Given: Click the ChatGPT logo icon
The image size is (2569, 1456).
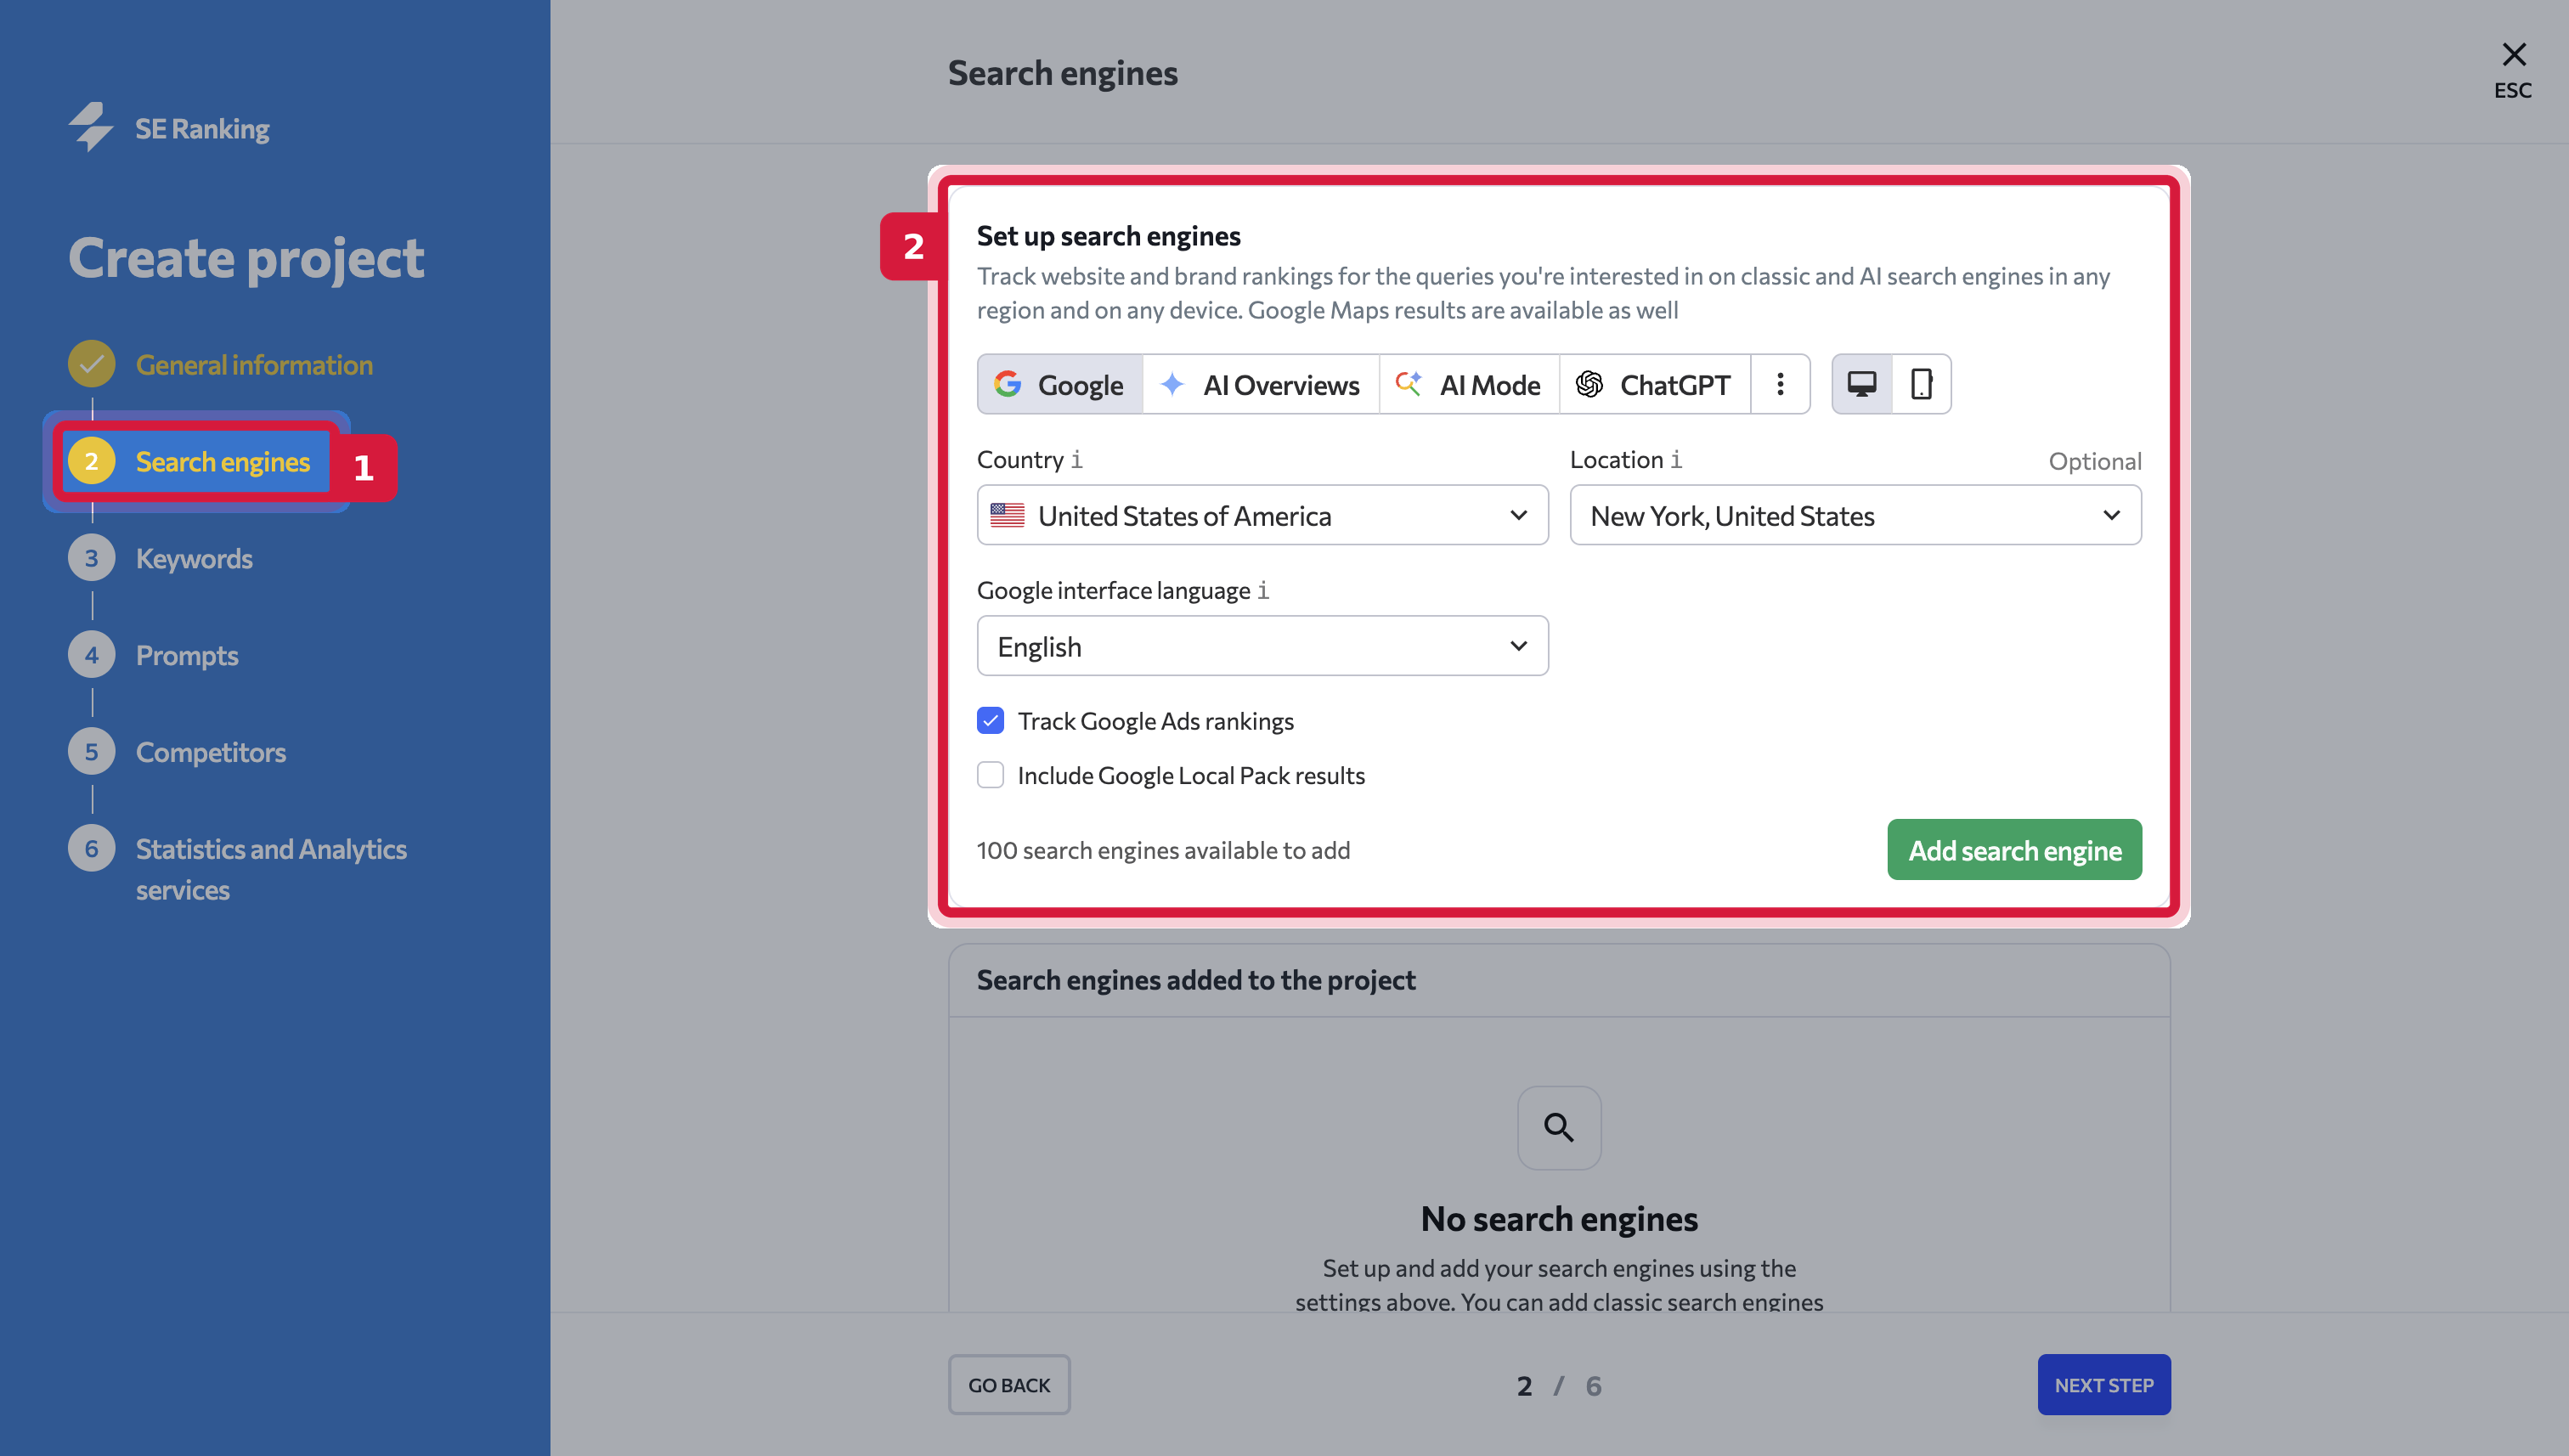Looking at the screenshot, I should coord(1589,384).
